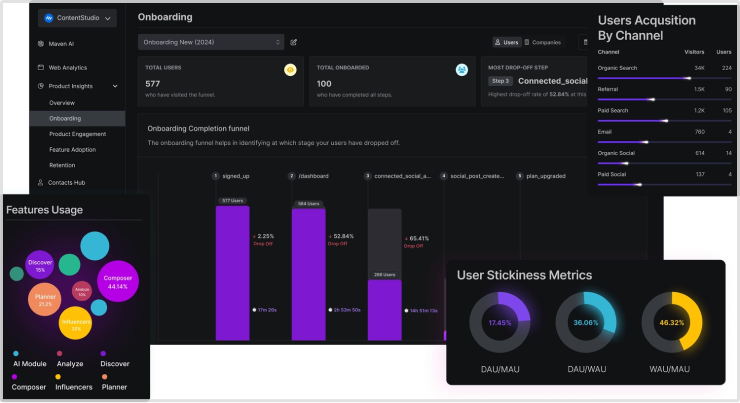
Task: Click the DAU/MAU 17.45% donut chart
Action: pos(500,322)
